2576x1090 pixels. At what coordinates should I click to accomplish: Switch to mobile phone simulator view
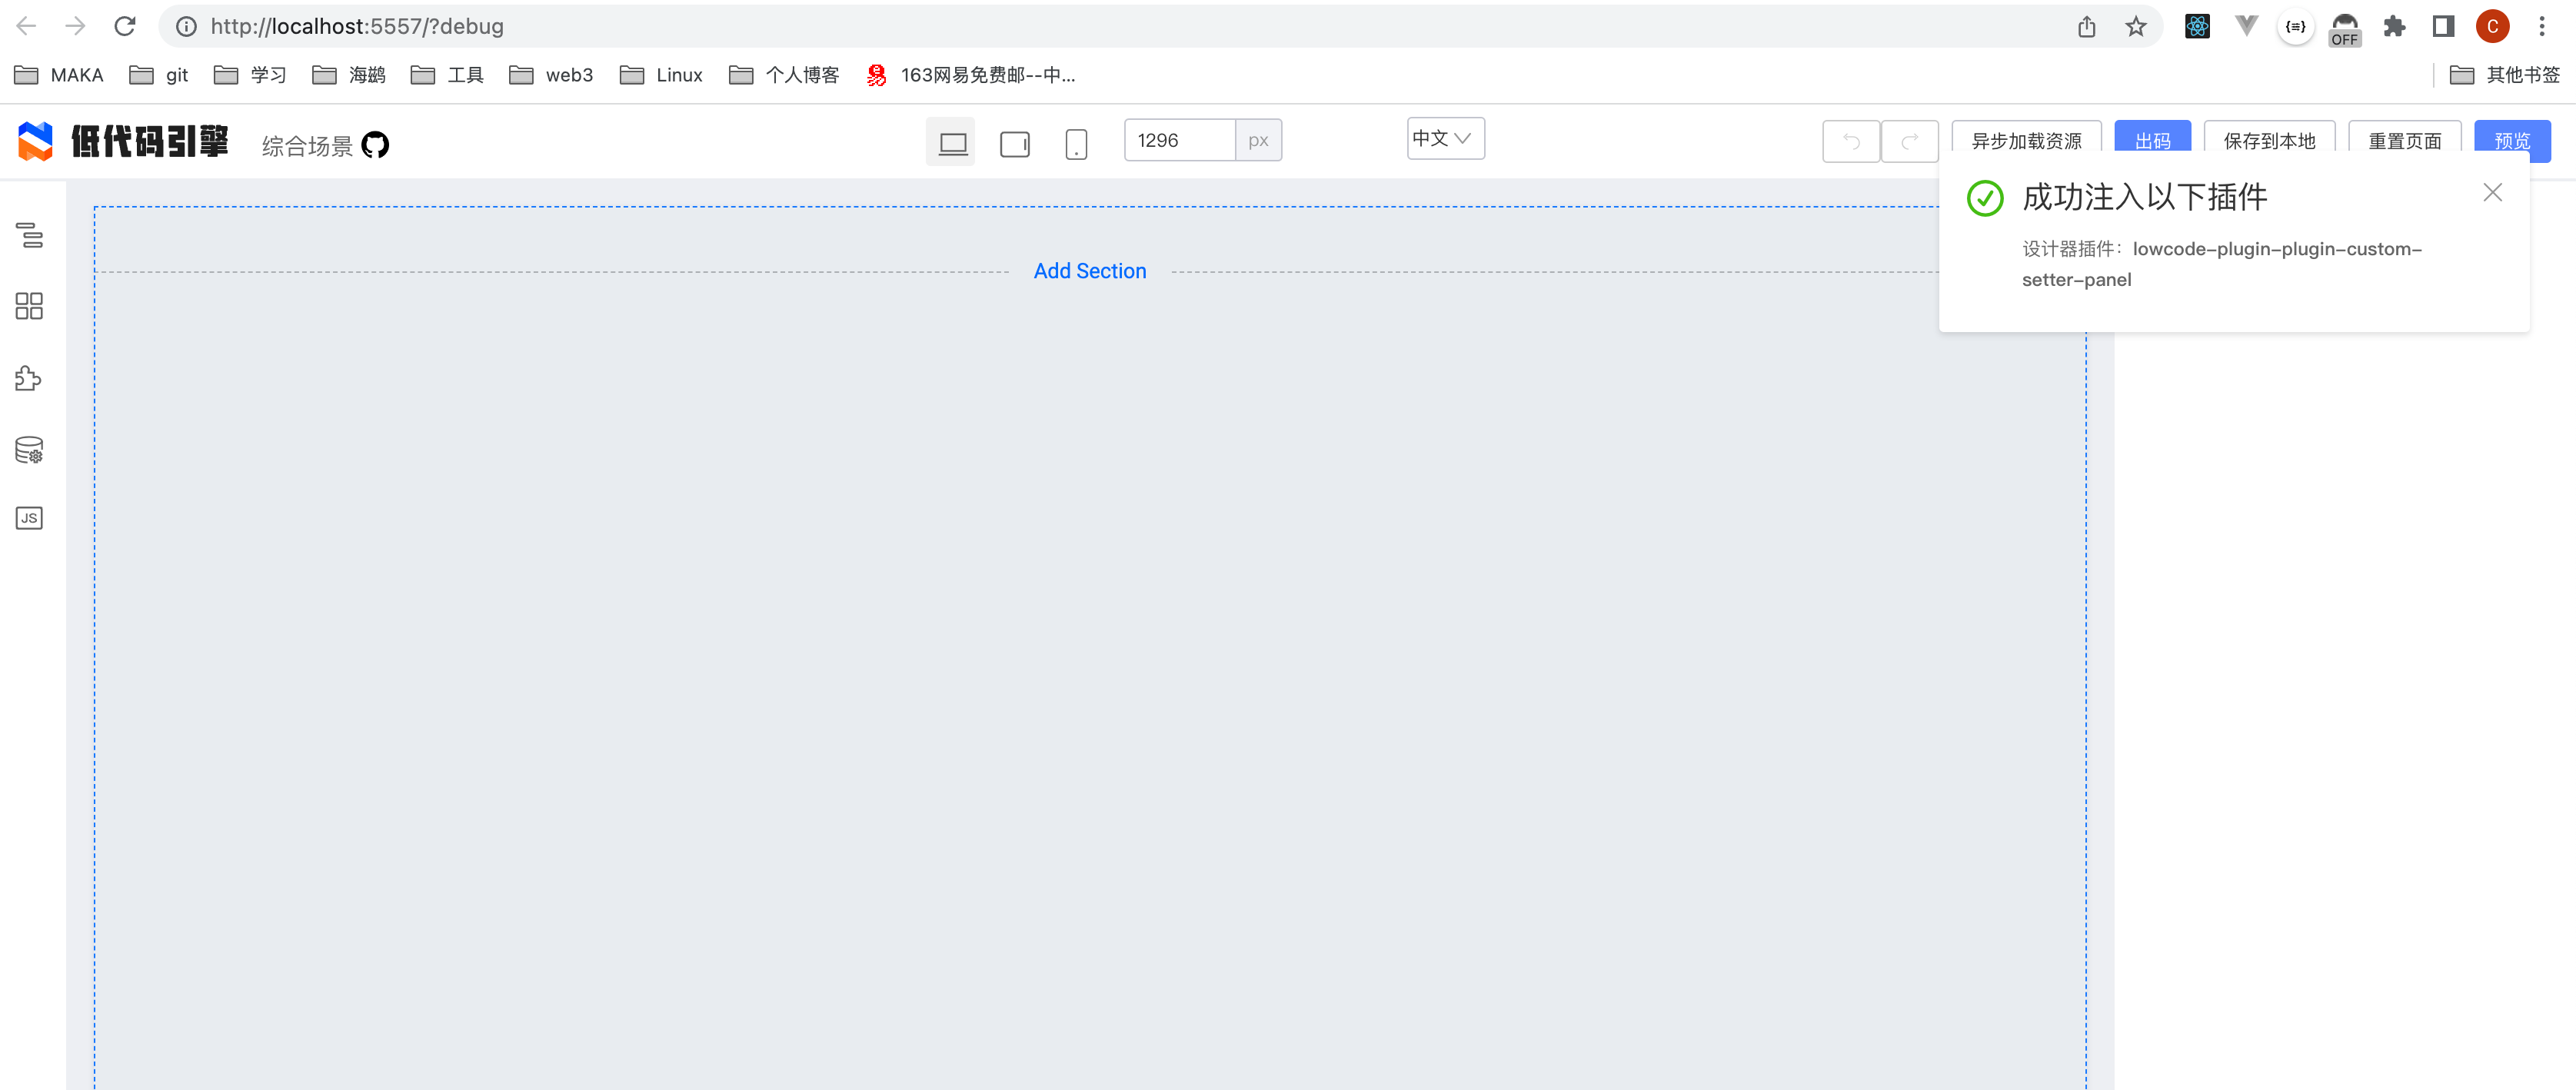1075,144
